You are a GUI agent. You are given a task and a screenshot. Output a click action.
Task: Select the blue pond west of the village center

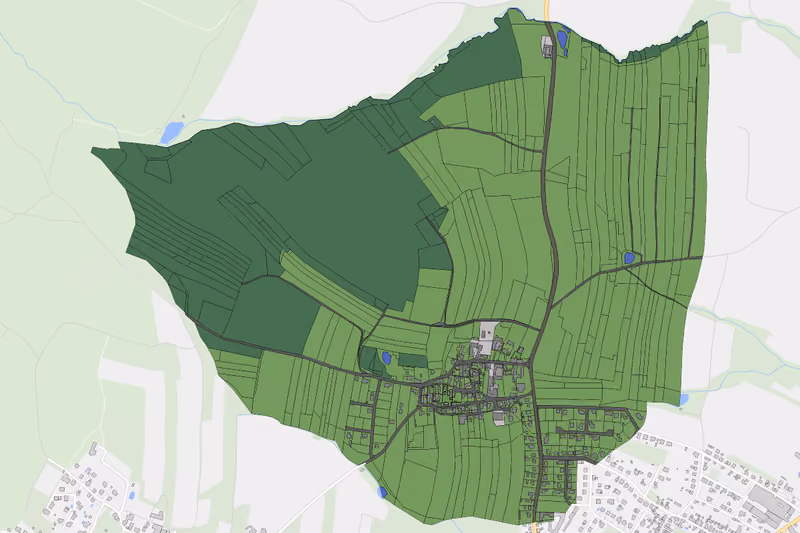coord(386,357)
